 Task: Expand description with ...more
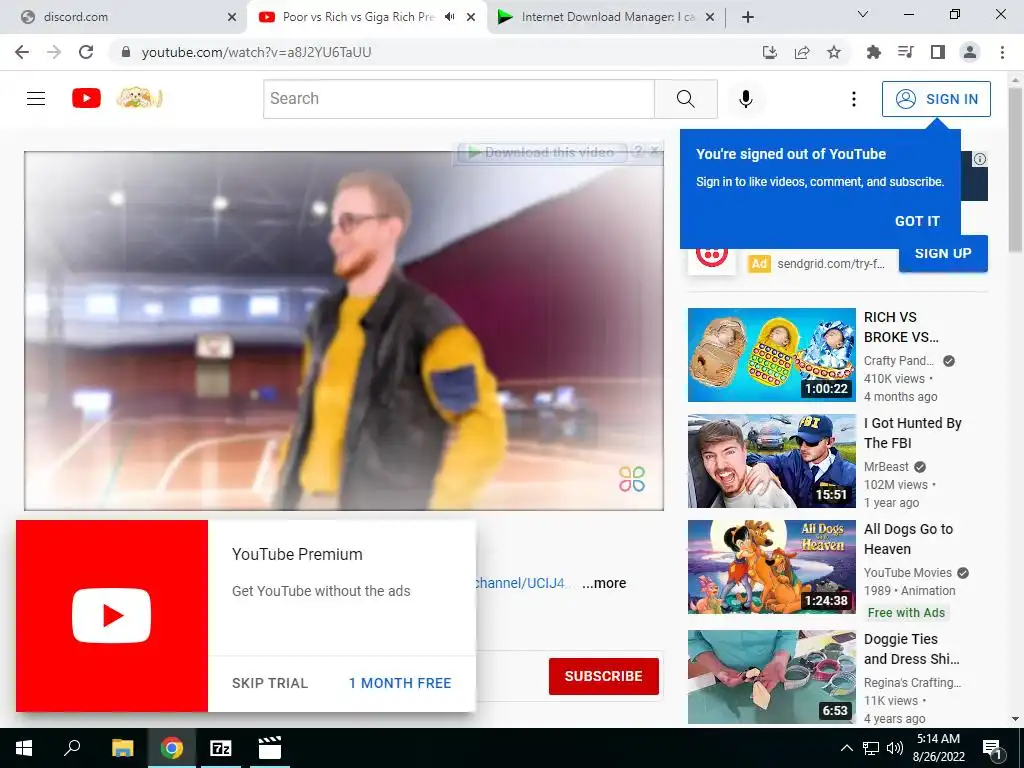pos(604,583)
